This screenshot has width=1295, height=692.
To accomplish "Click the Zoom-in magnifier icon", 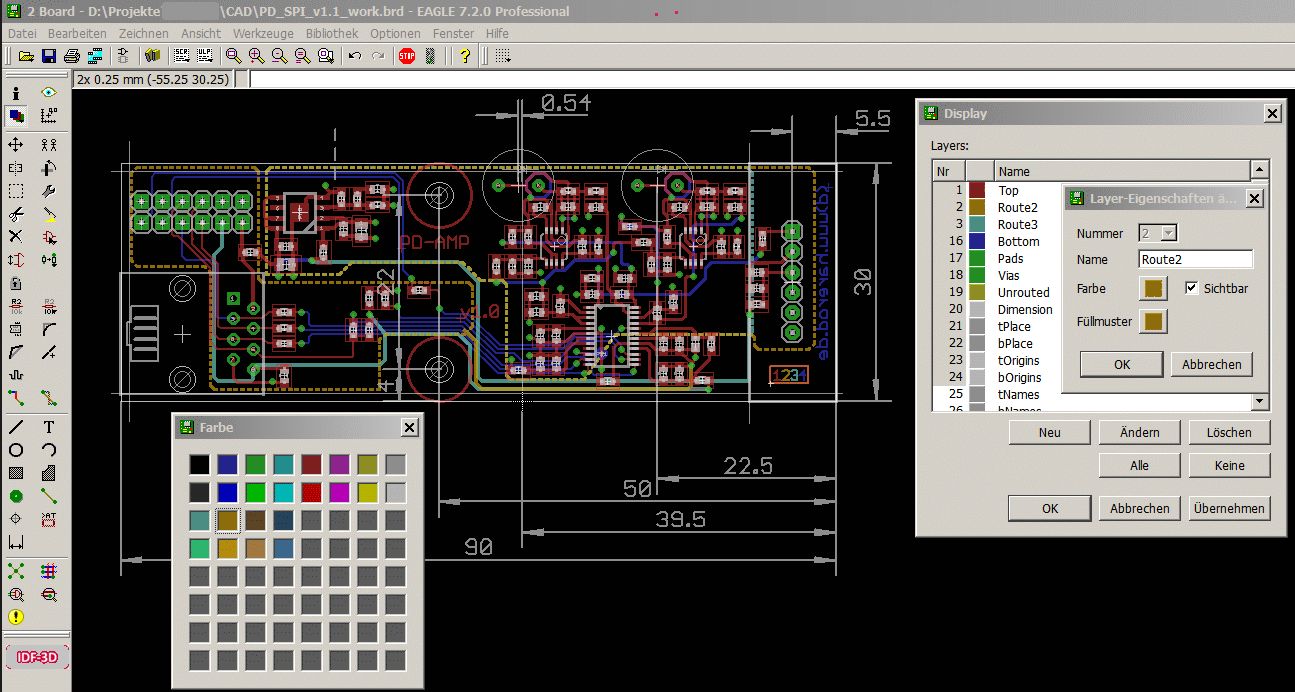I will (256, 56).
